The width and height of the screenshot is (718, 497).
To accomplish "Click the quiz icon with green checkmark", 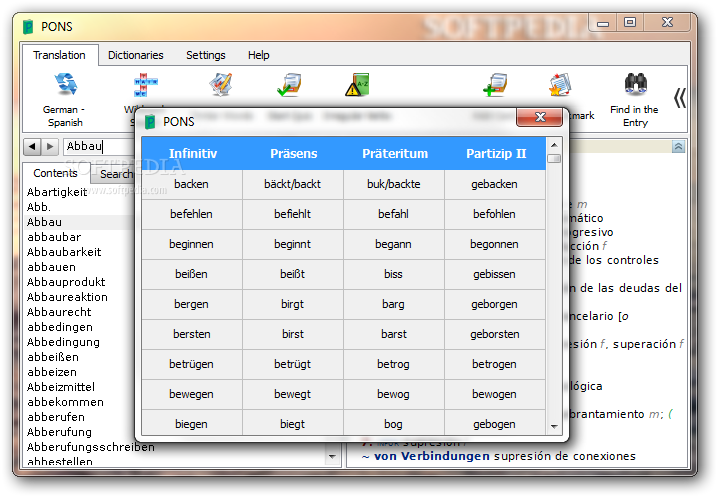I will tap(289, 85).
